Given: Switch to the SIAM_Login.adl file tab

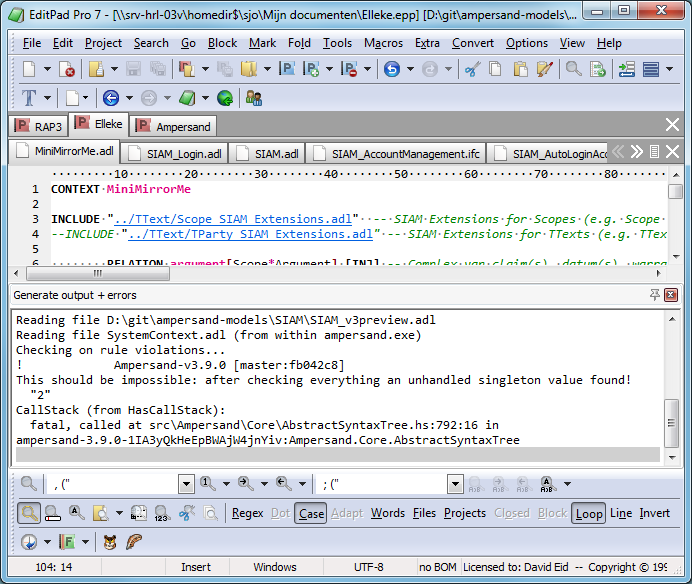Looking at the screenshot, I should [x=175, y=154].
